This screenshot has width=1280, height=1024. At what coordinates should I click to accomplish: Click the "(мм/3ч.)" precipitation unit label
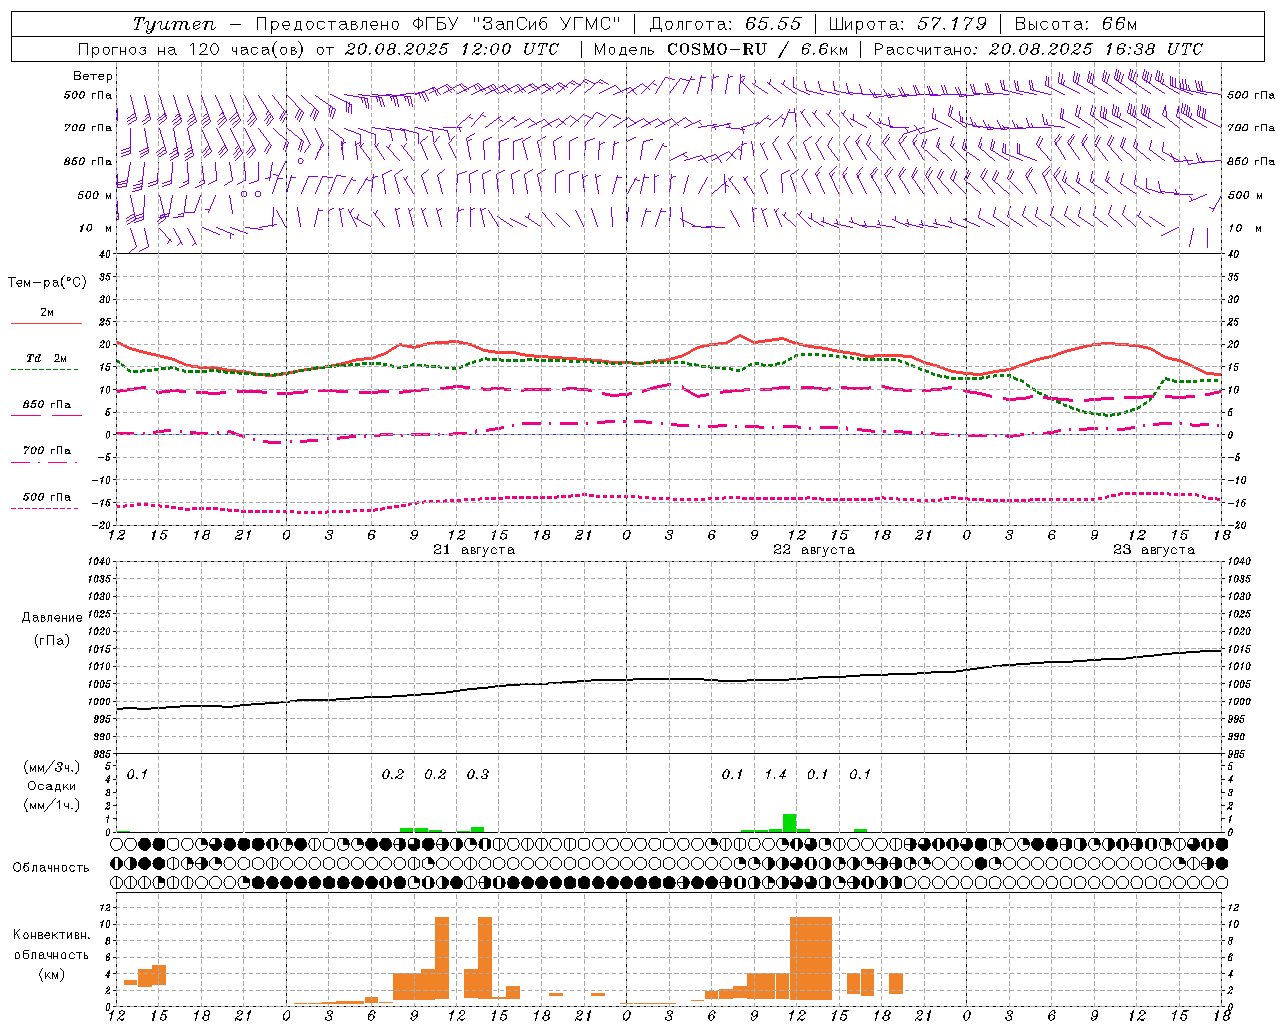point(51,768)
